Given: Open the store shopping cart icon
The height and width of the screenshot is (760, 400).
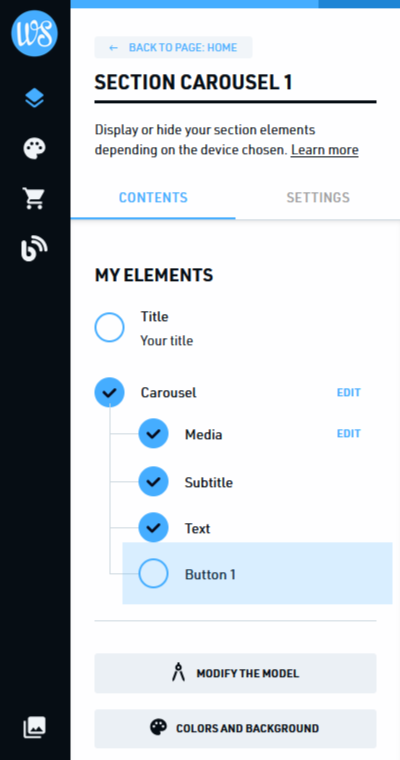Looking at the screenshot, I should (x=34, y=198).
